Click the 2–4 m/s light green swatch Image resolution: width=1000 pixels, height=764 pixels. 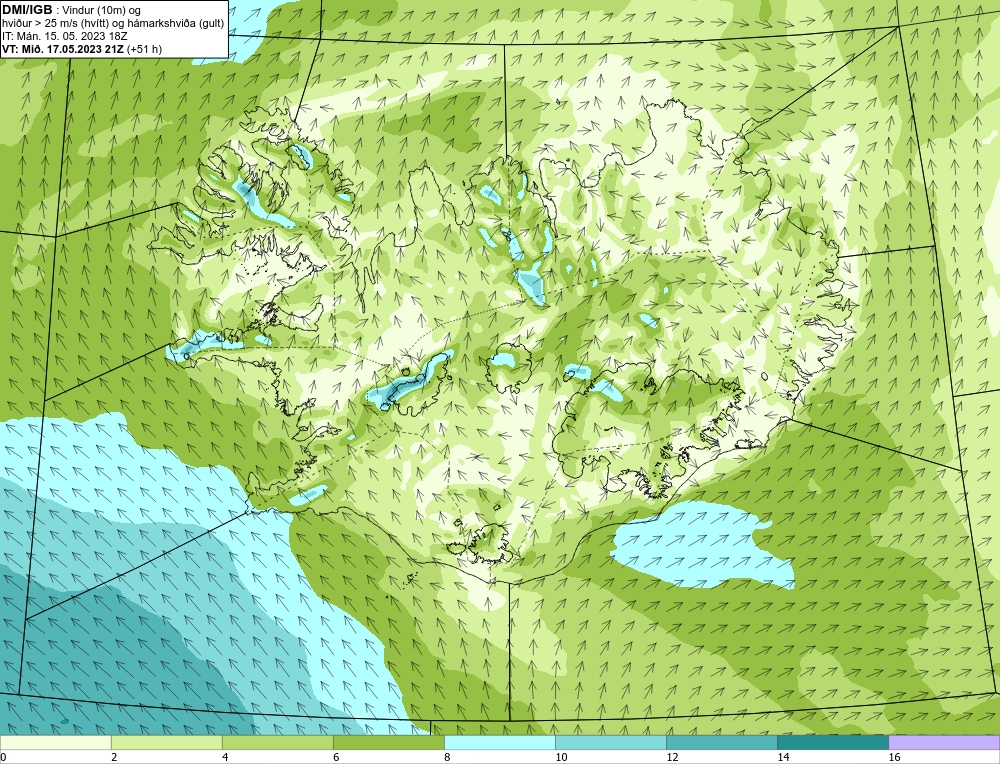166,742
